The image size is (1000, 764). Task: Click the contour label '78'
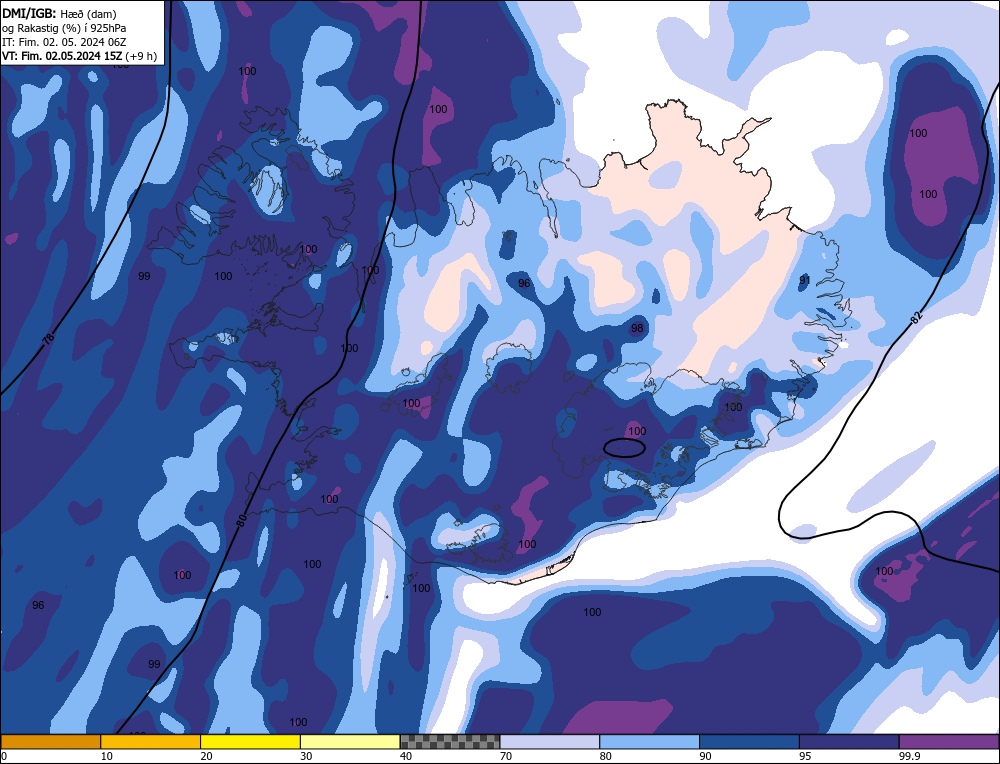tap(48, 340)
